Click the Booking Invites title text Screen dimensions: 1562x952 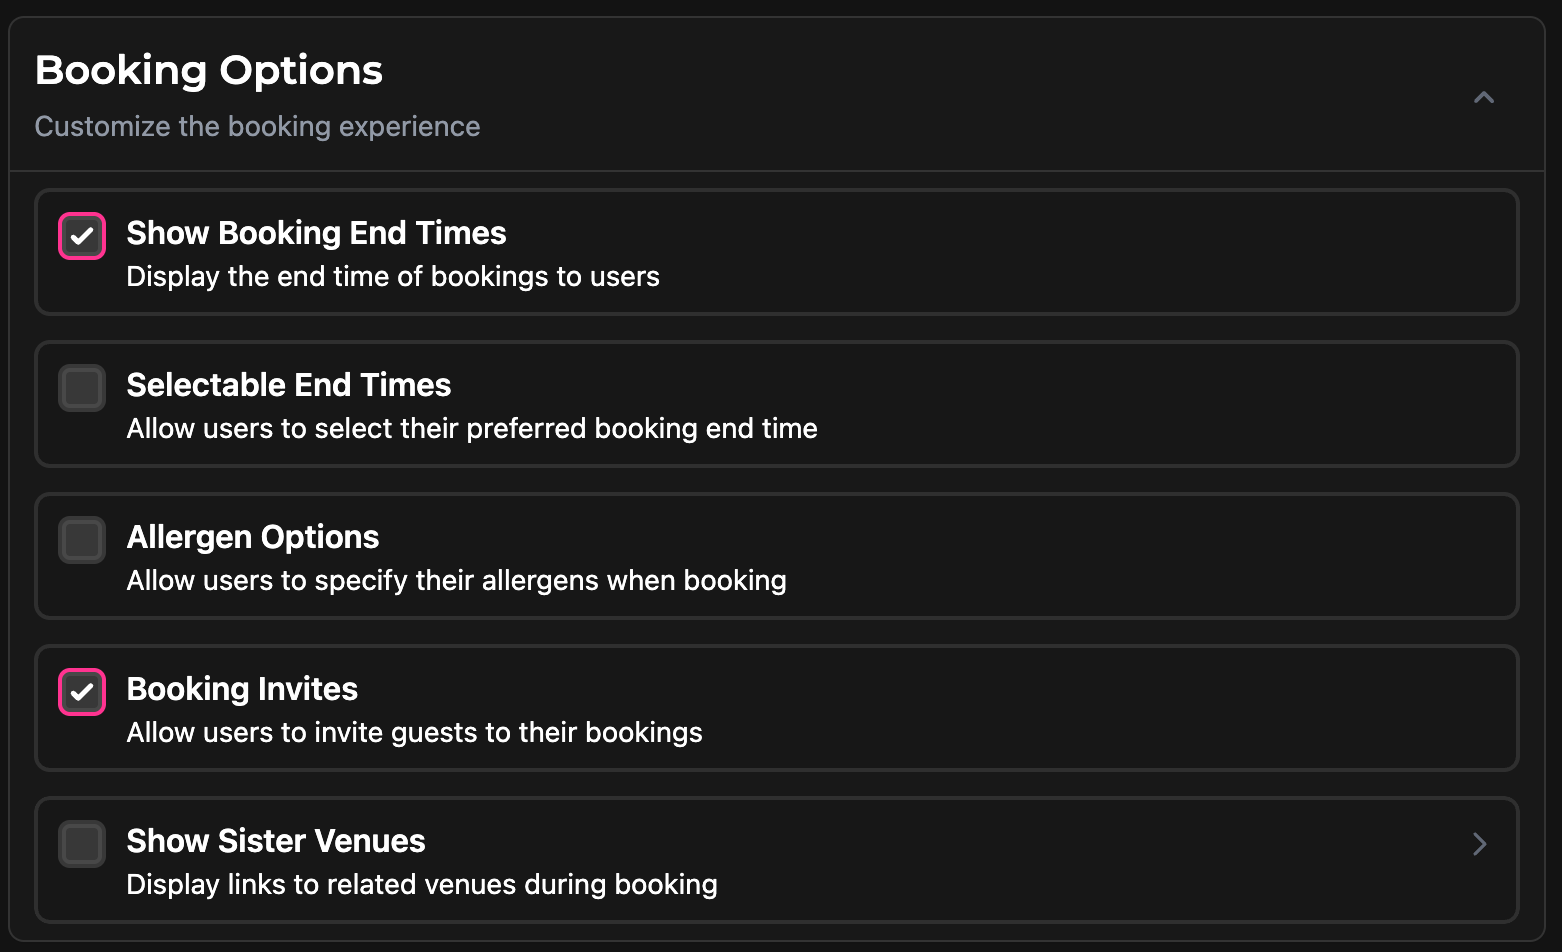coord(242,689)
